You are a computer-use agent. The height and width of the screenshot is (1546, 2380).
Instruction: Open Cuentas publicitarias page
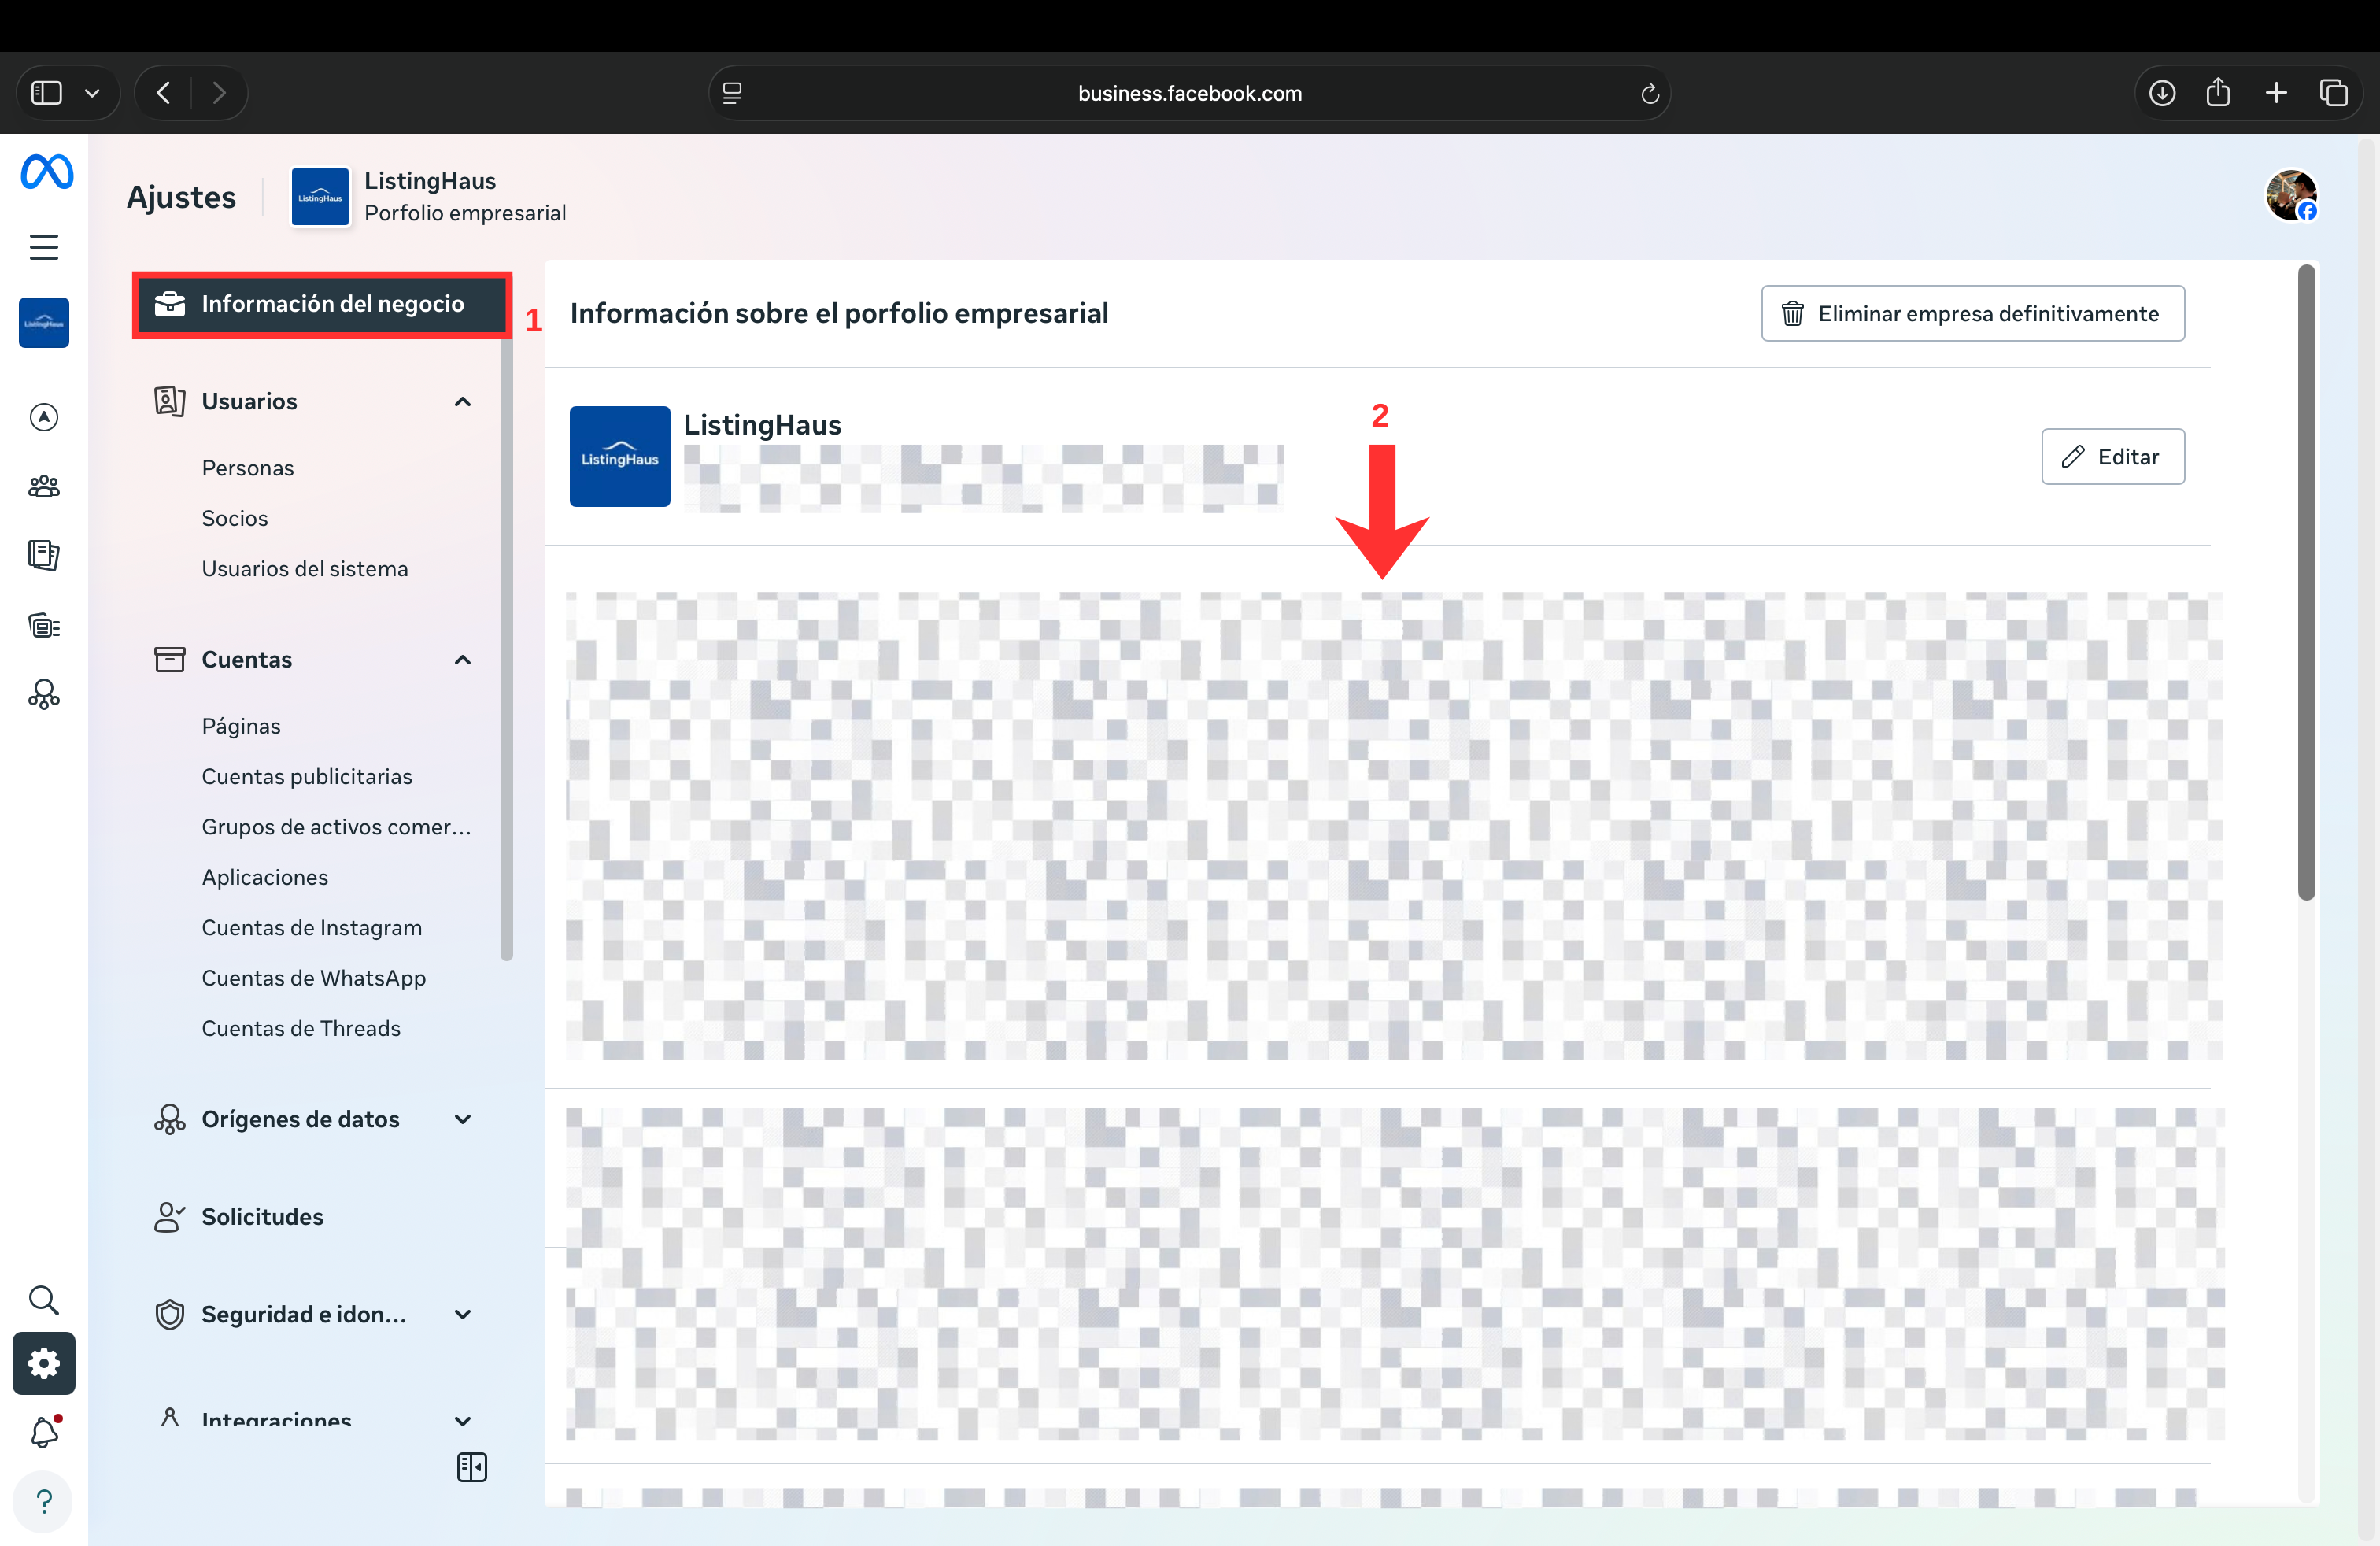pos(307,776)
